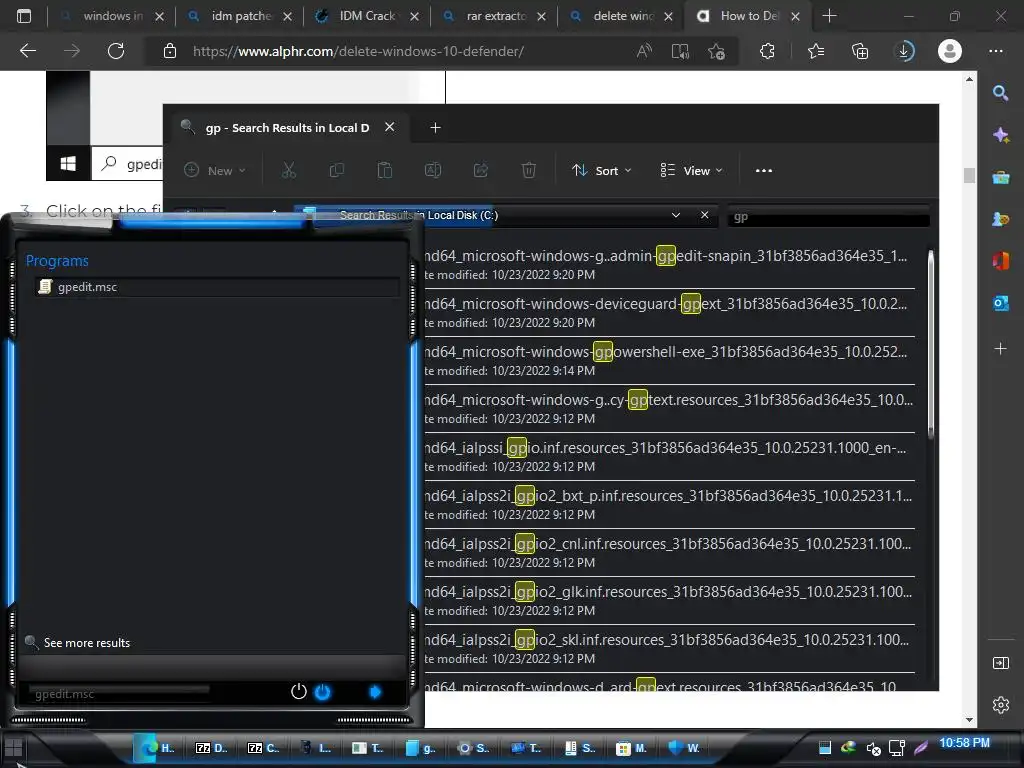Open the Explorer See more ellipsis menu
This screenshot has width=1024, height=768.
(x=763, y=170)
